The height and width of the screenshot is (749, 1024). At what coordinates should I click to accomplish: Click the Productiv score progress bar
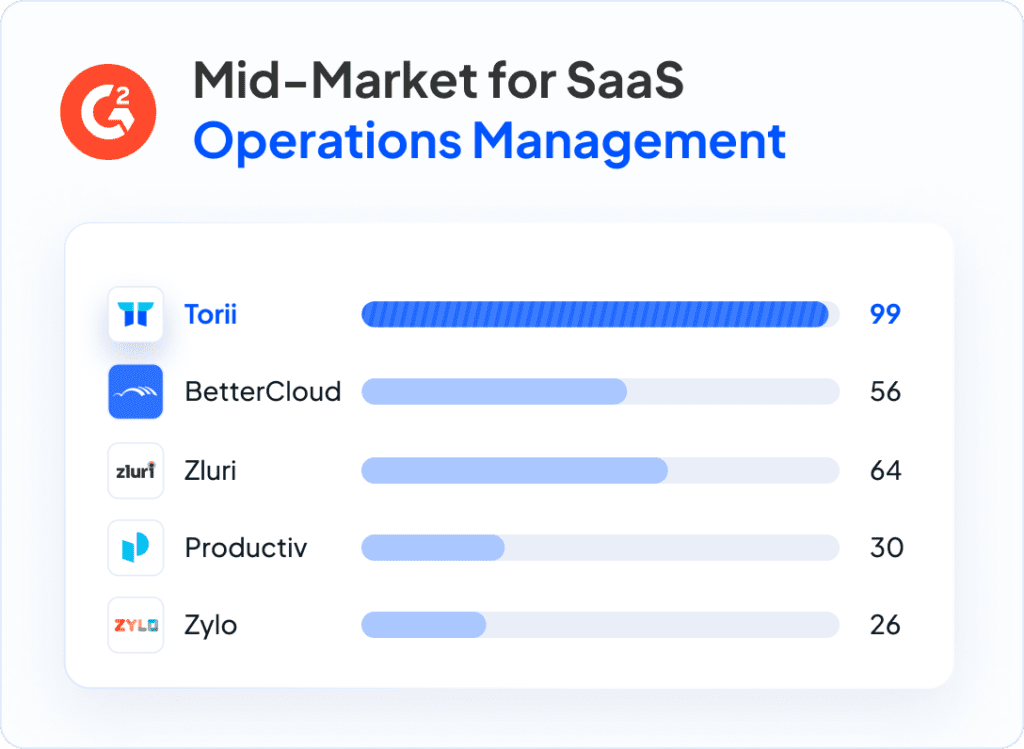pyautogui.click(x=600, y=547)
